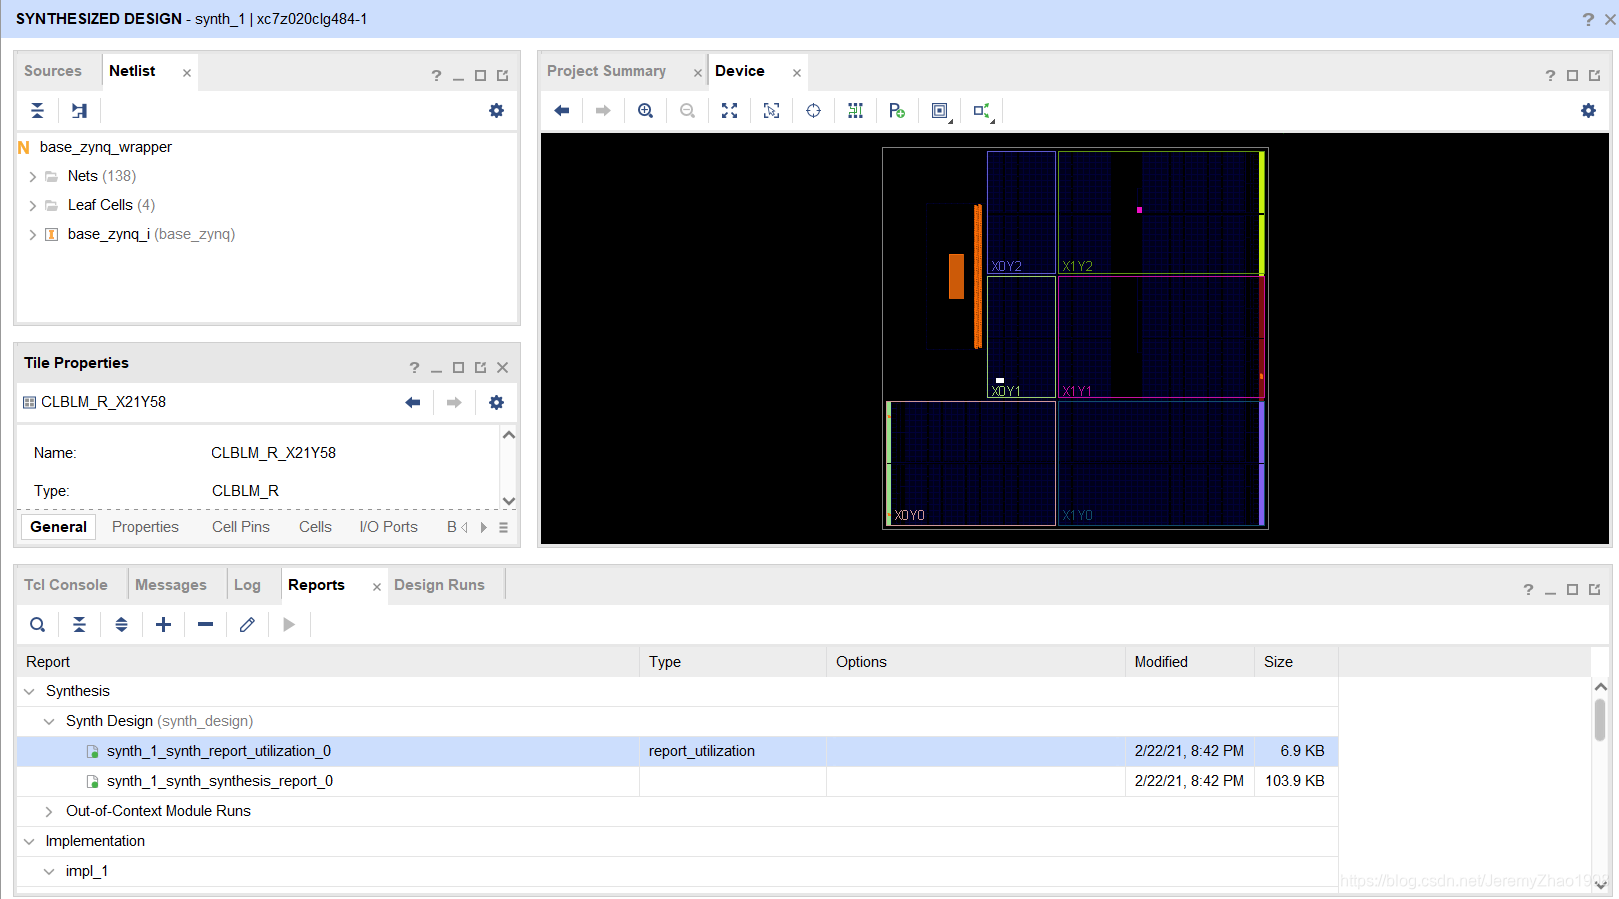Click Tile Properties forward arrow
Viewport: 1619px width, 899px height.
pyautogui.click(x=454, y=402)
